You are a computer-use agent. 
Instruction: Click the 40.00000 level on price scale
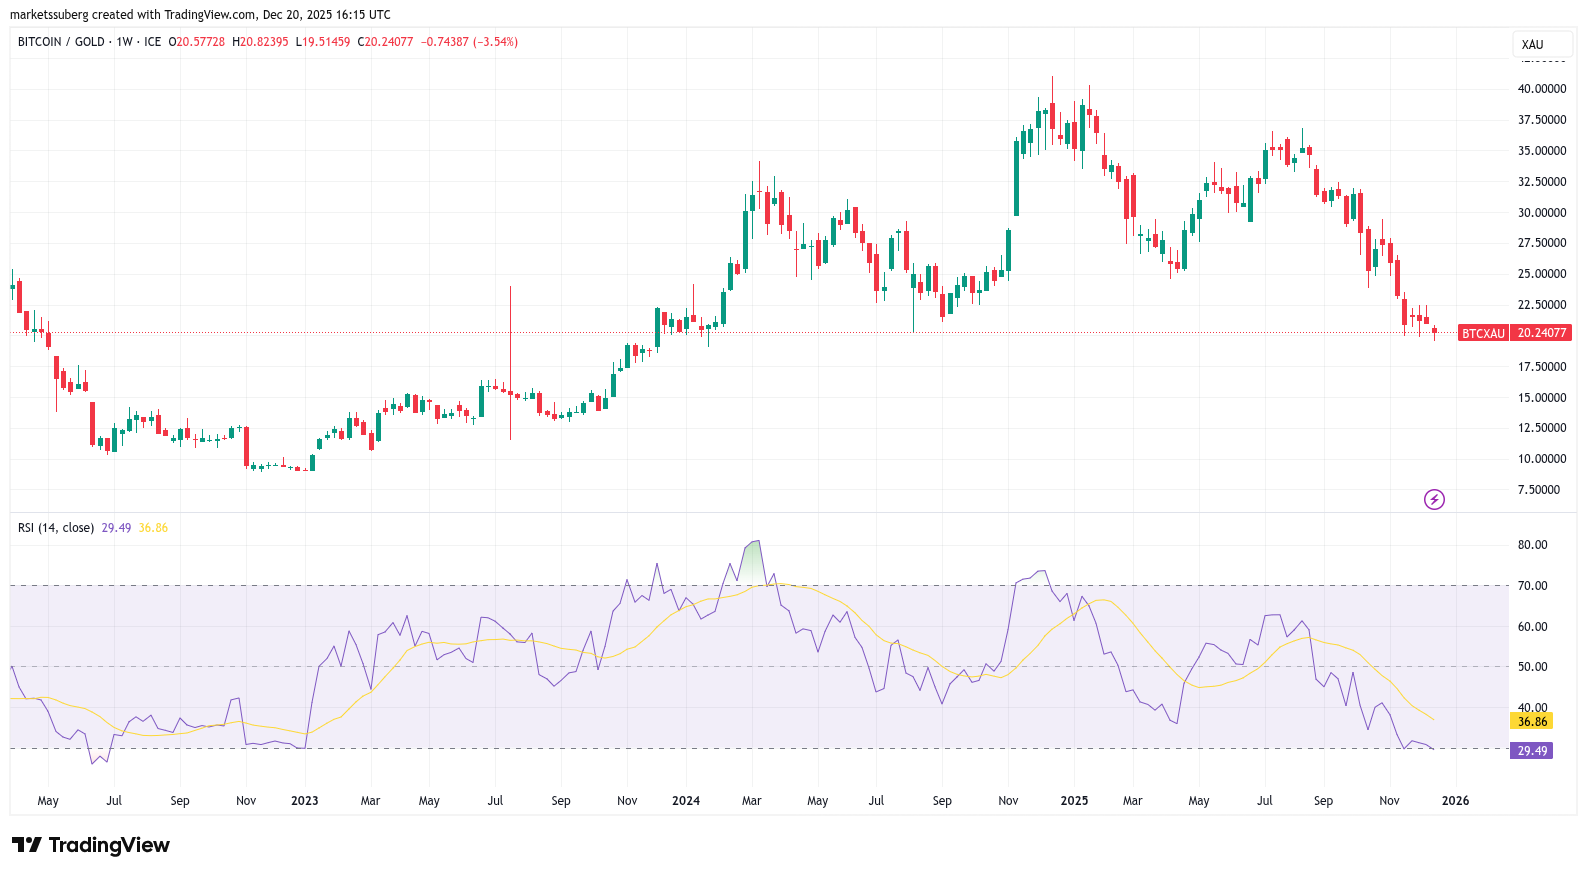coord(1541,89)
